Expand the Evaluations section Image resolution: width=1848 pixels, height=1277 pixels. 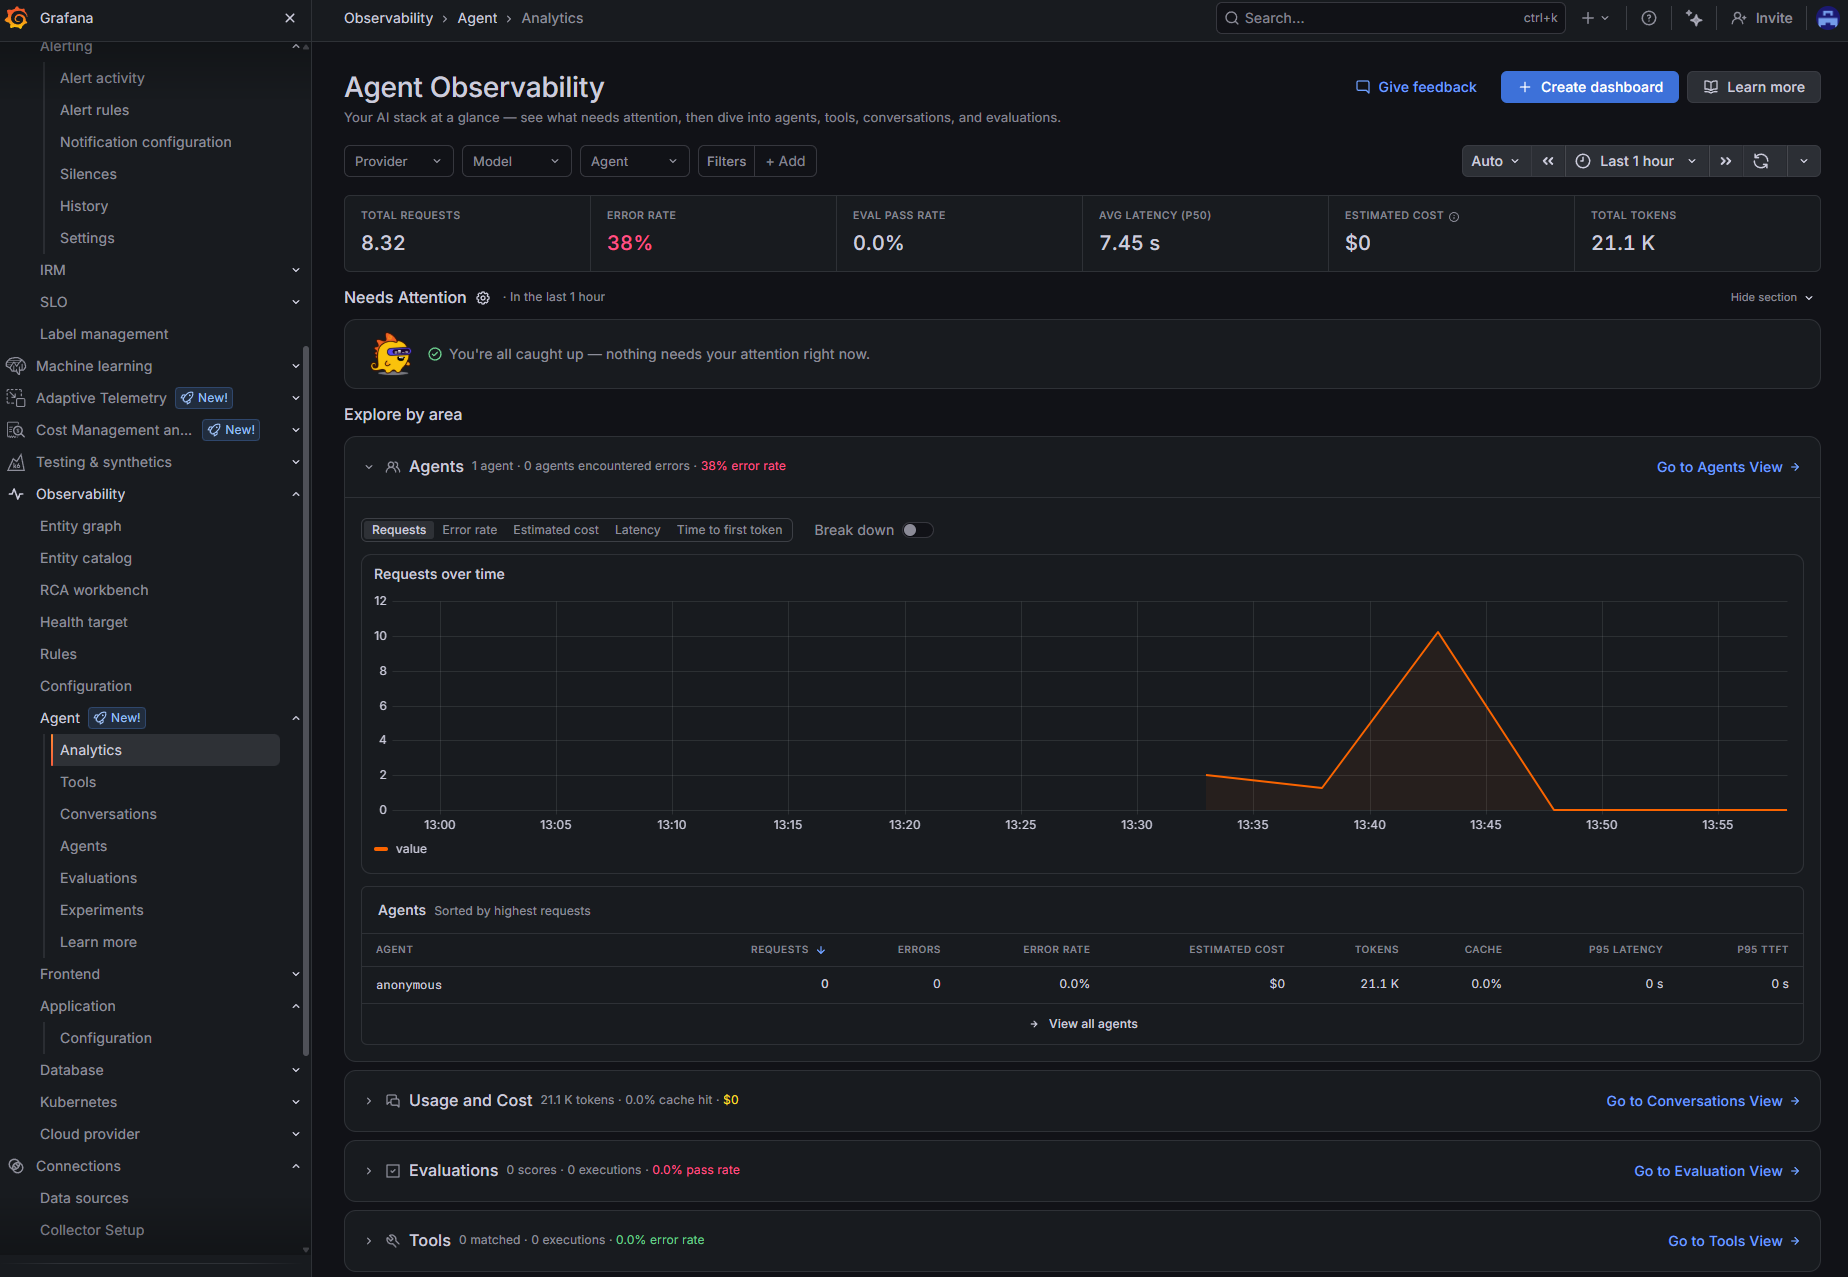369,1171
